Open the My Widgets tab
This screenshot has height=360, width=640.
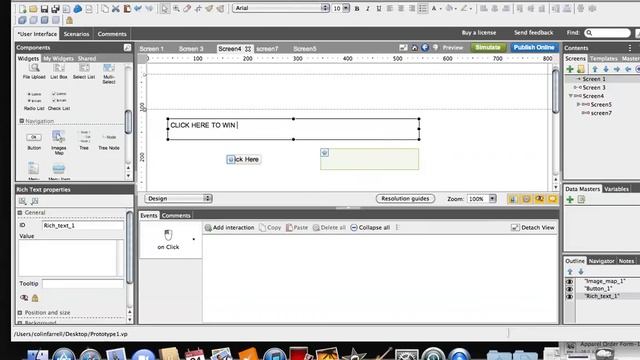tap(58, 58)
